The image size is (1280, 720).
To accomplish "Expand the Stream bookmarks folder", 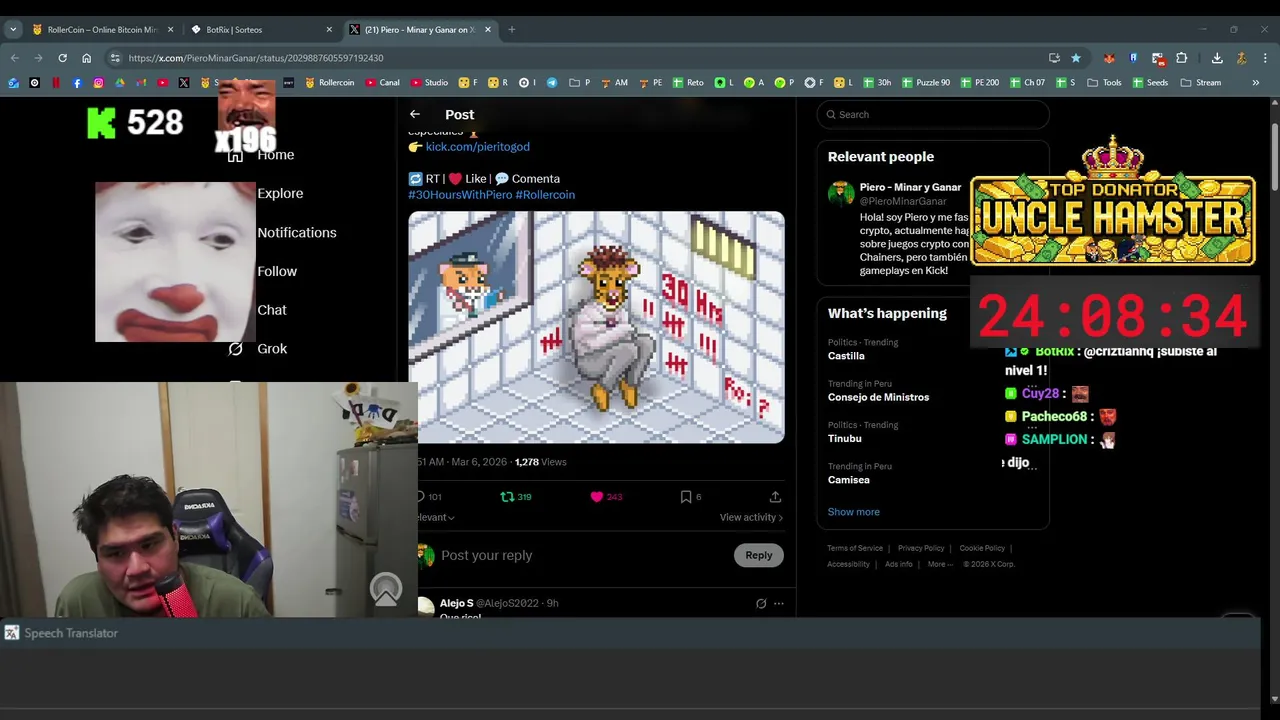I will (1200, 83).
